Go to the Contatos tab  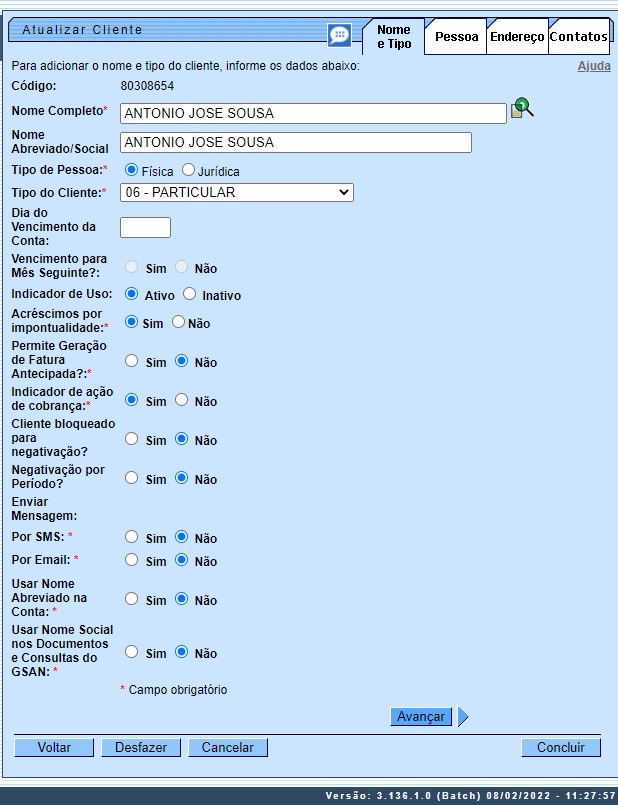578,37
